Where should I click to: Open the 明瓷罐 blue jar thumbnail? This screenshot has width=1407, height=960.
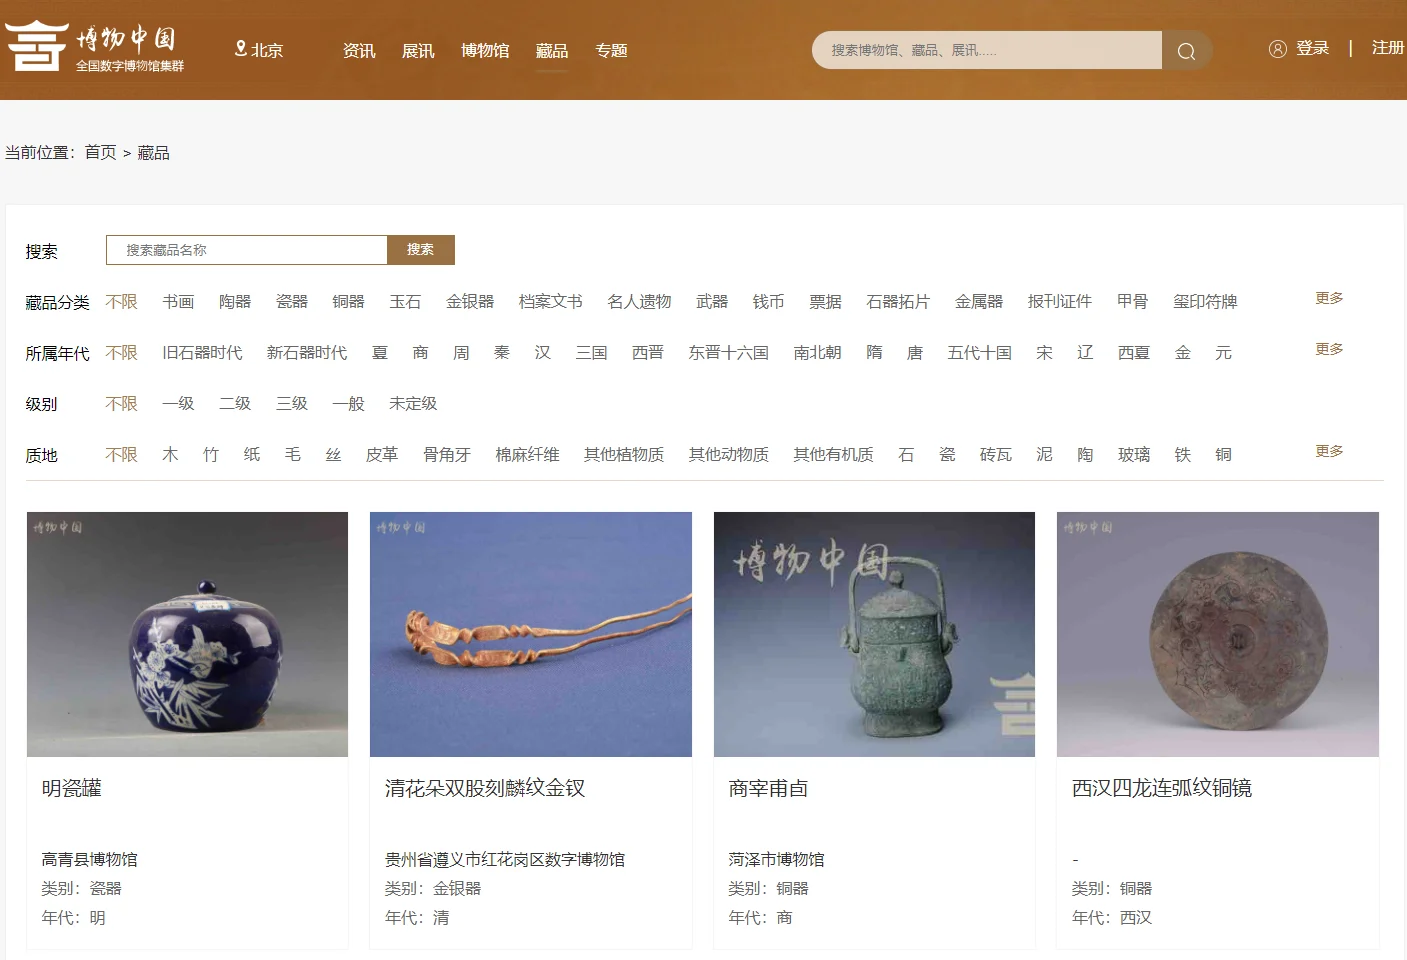187,634
